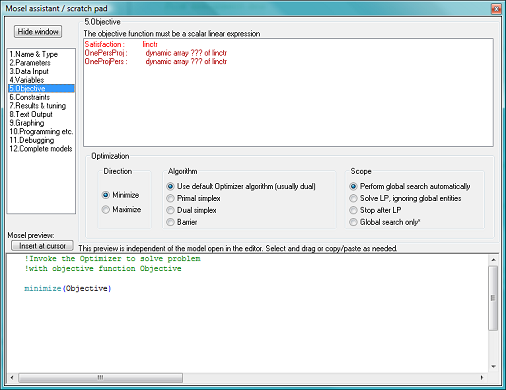506x390 pixels.
Task: Select Global search only scope
Action: [x=353, y=222]
